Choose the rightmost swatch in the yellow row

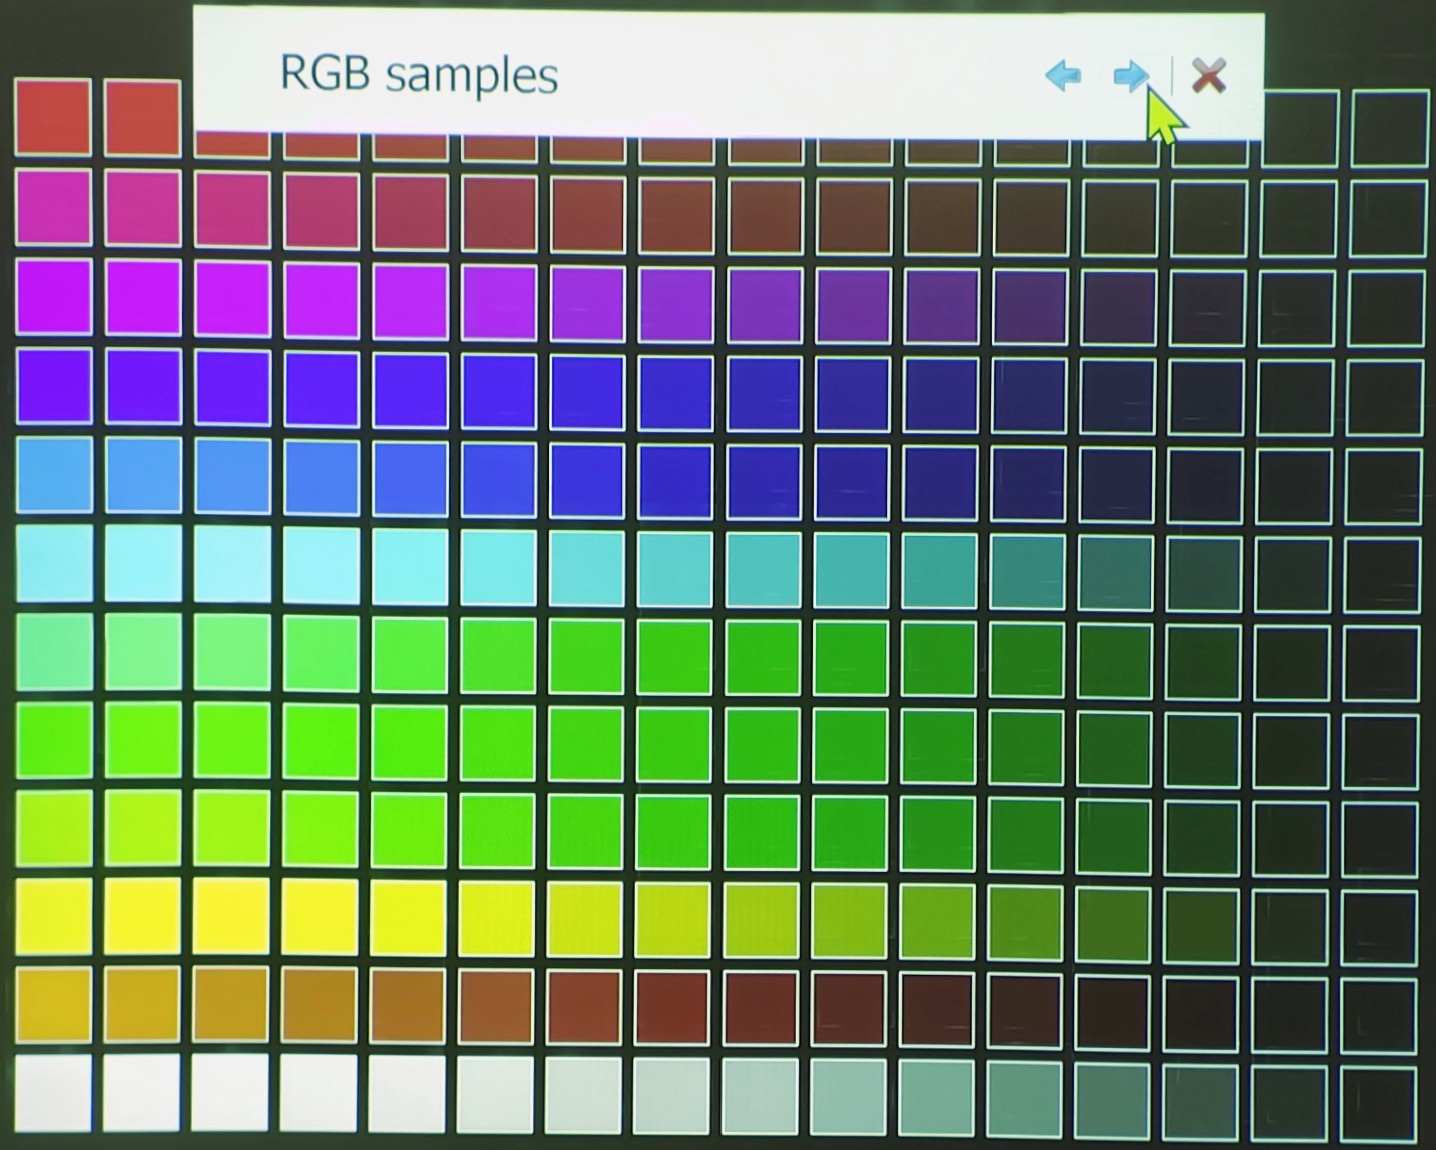click(x=1380, y=926)
